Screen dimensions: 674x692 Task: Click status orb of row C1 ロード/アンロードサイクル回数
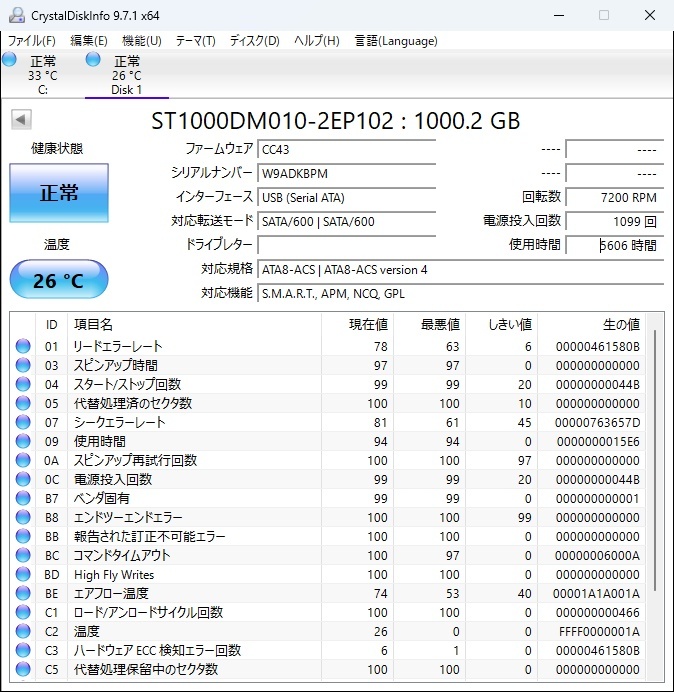click(23, 612)
